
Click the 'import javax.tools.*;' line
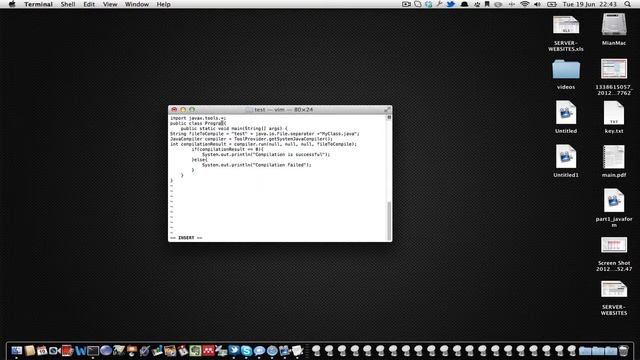pyautogui.click(x=198, y=118)
